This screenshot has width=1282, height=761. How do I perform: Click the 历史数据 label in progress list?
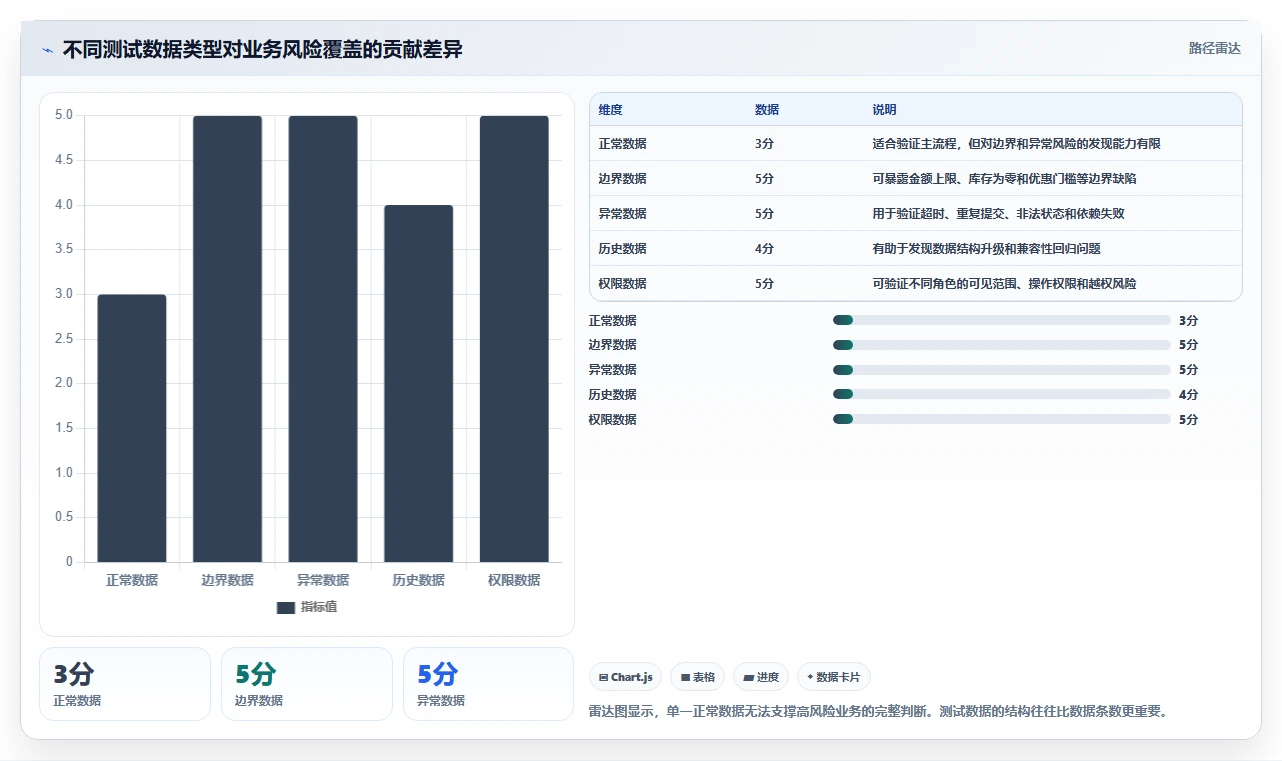point(612,395)
